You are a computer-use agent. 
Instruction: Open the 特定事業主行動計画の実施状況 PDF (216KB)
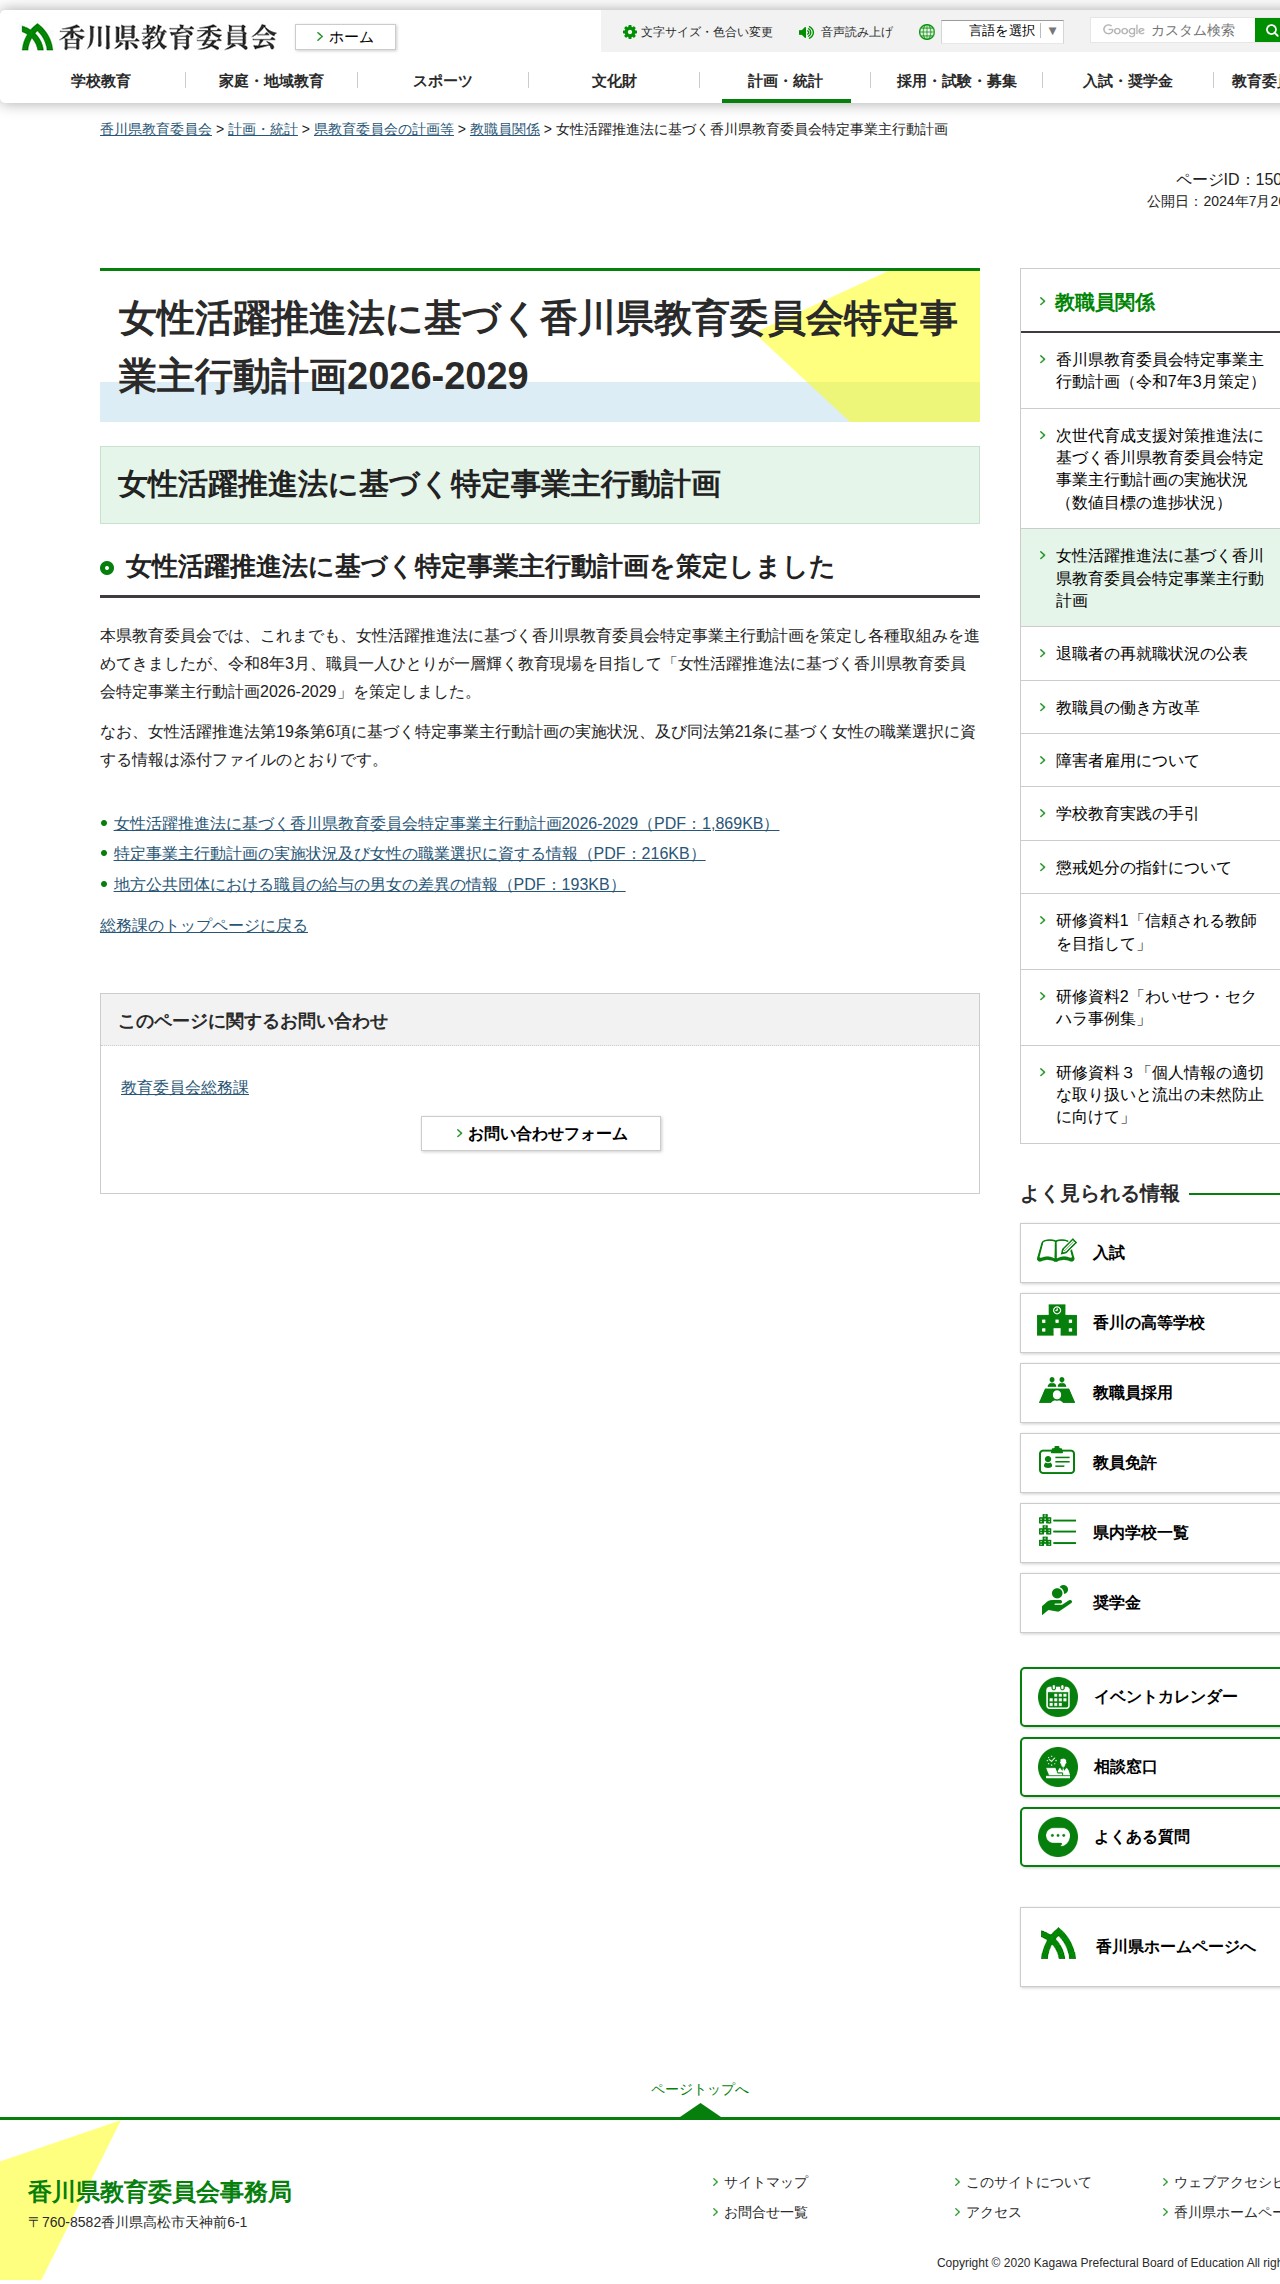pyautogui.click(x=409, y=854)
